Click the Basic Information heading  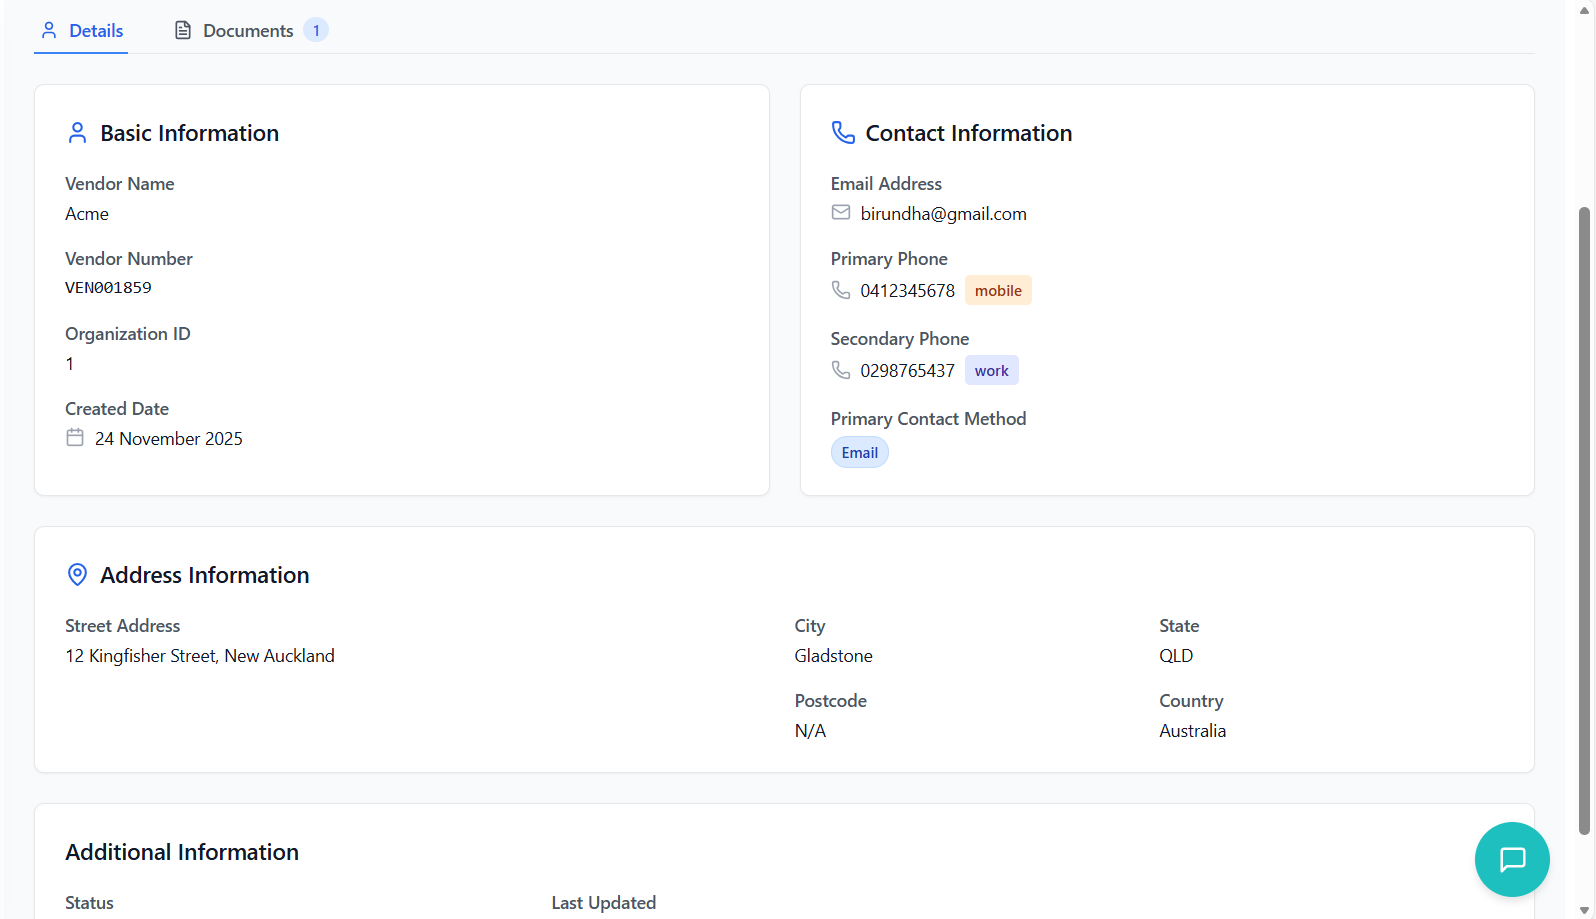tap(189, 133)
